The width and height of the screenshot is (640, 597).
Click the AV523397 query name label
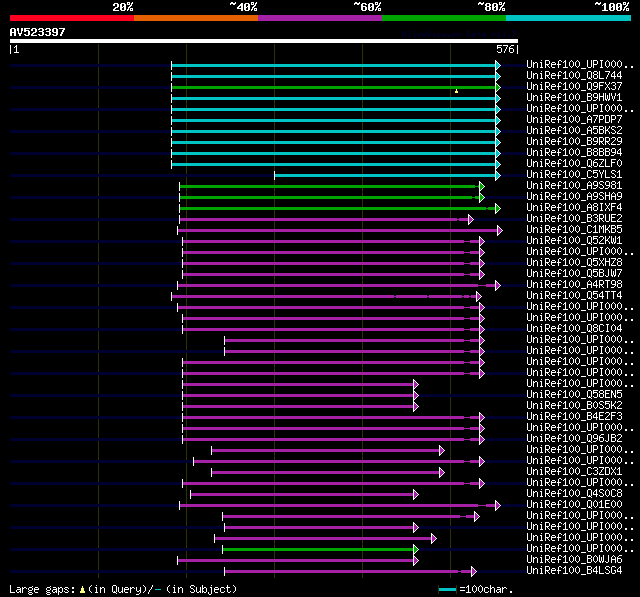point(38,32)
